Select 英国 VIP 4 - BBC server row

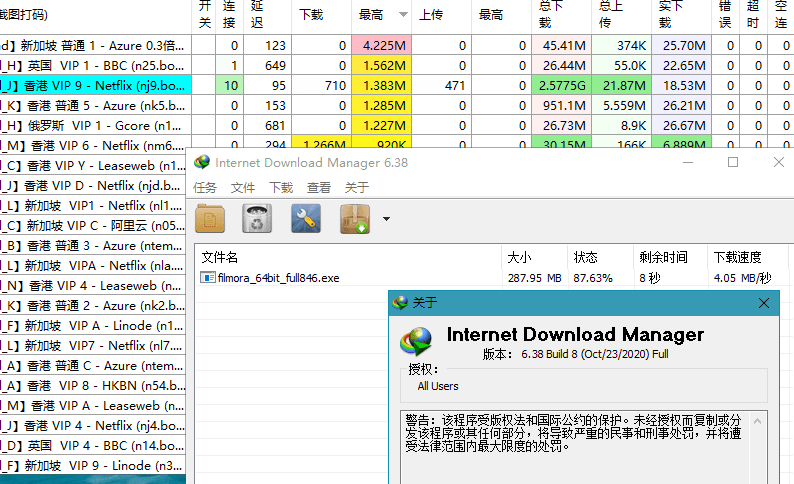[x=93, y=446]
